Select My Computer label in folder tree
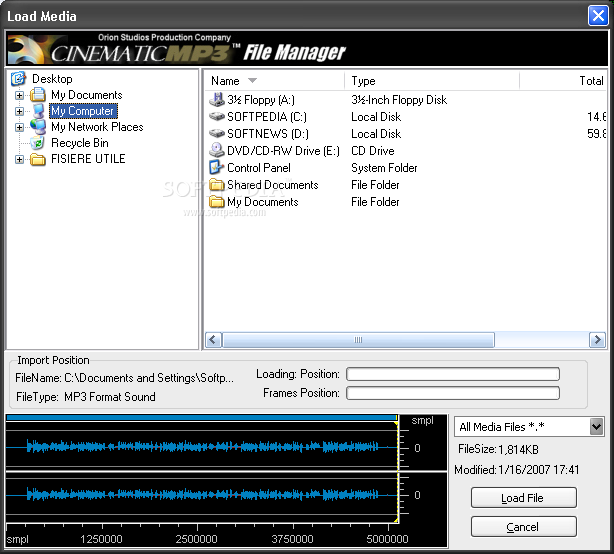Screen dimensions: 614x554 (x=83, y=111)
